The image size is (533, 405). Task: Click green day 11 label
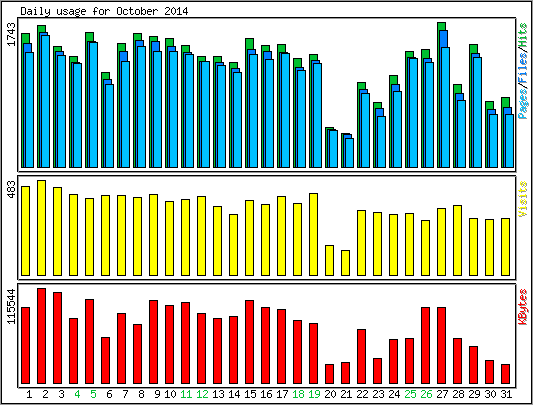tap(186, 394)
